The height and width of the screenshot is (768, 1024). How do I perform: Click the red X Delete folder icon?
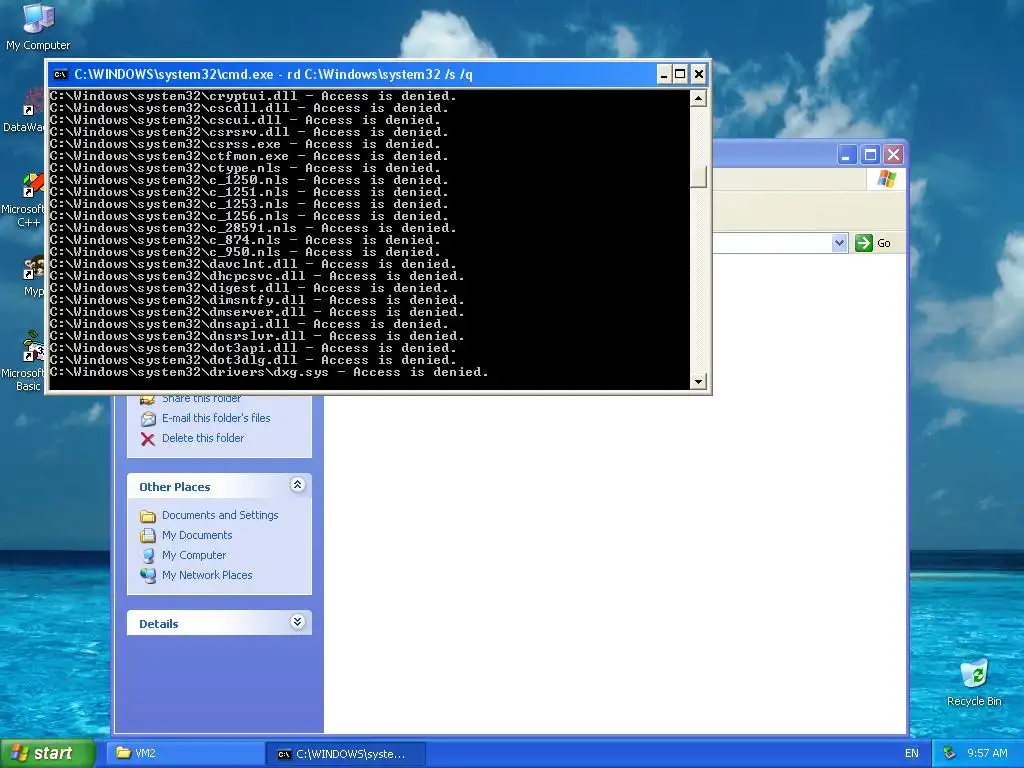[148, 439]
